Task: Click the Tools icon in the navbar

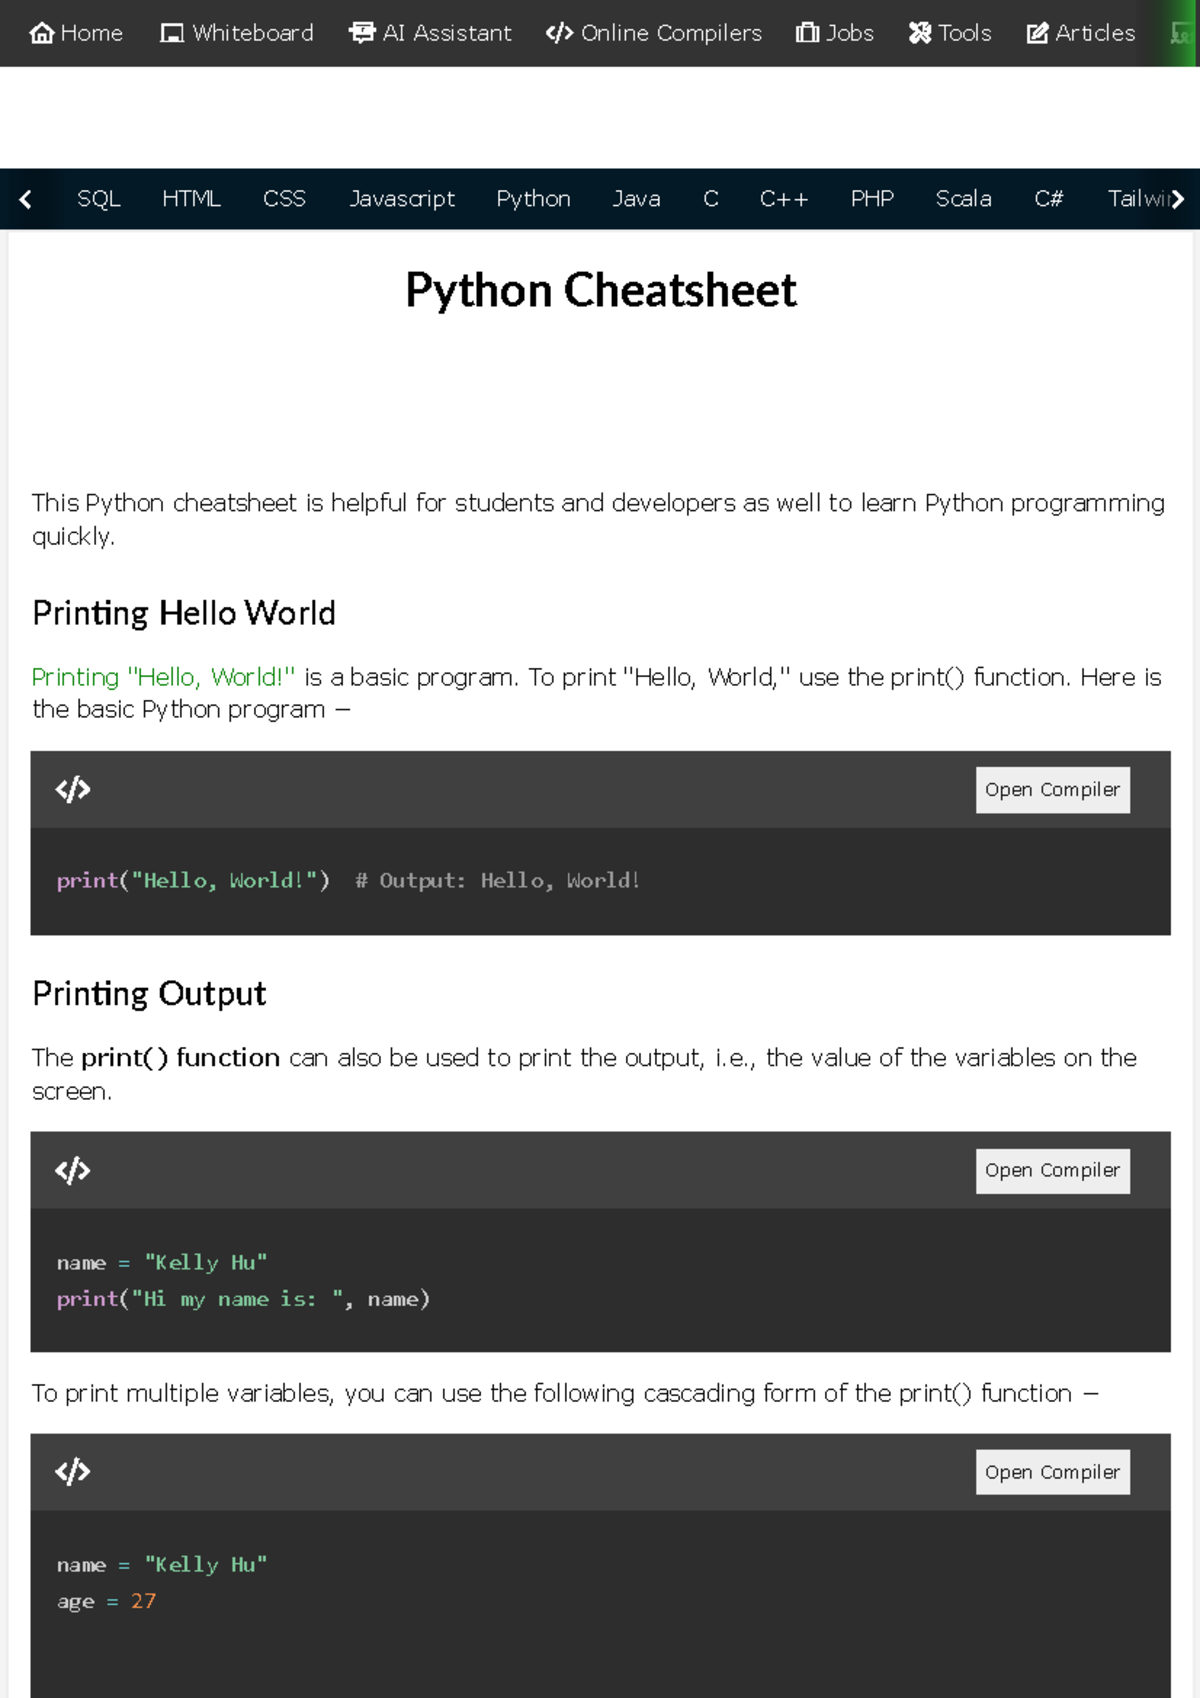Action: point(919,33)
